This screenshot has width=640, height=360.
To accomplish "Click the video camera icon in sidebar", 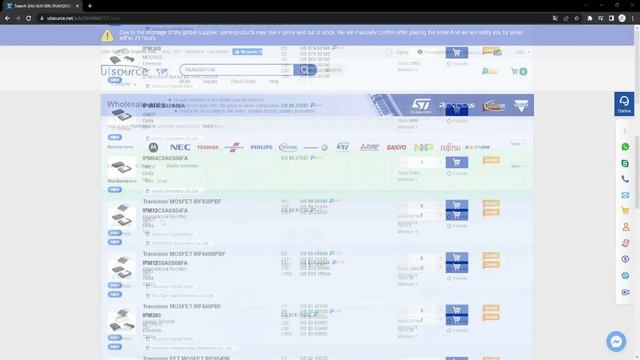I will [x=625, y=292].
